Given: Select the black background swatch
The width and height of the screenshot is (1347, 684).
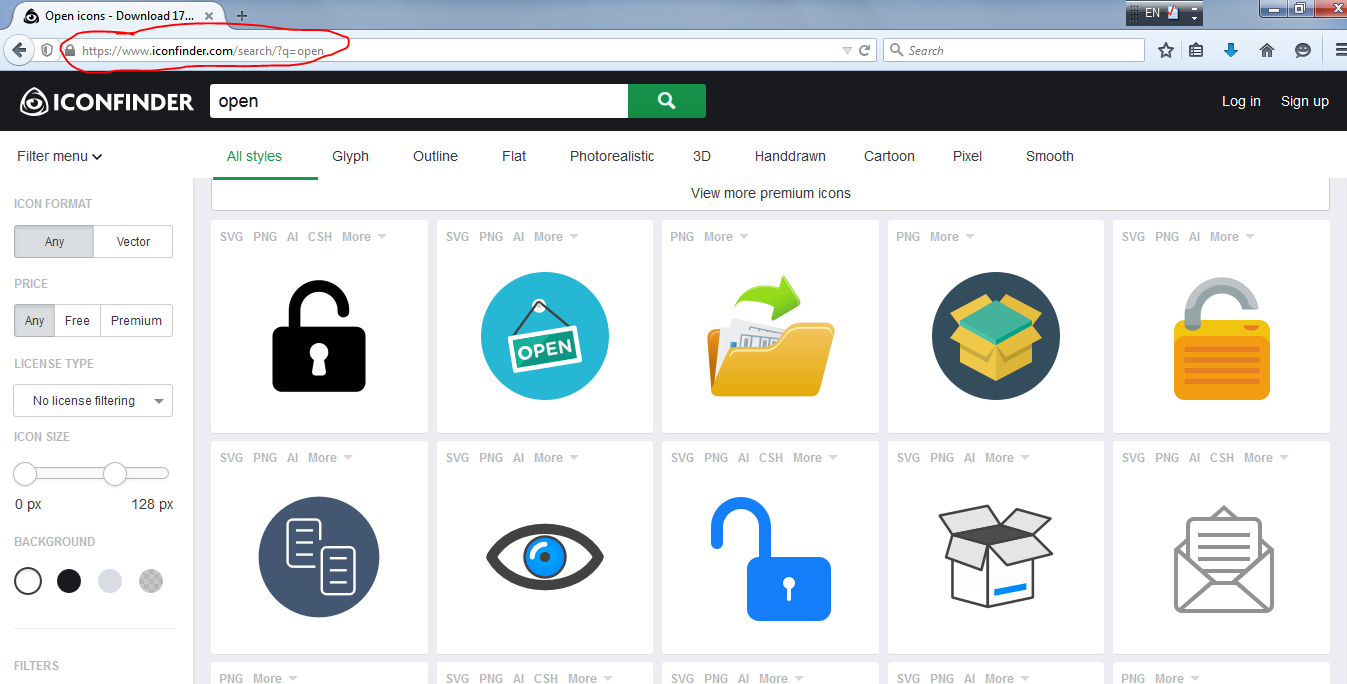Looking at the screenshot, I should coord(69,581).
